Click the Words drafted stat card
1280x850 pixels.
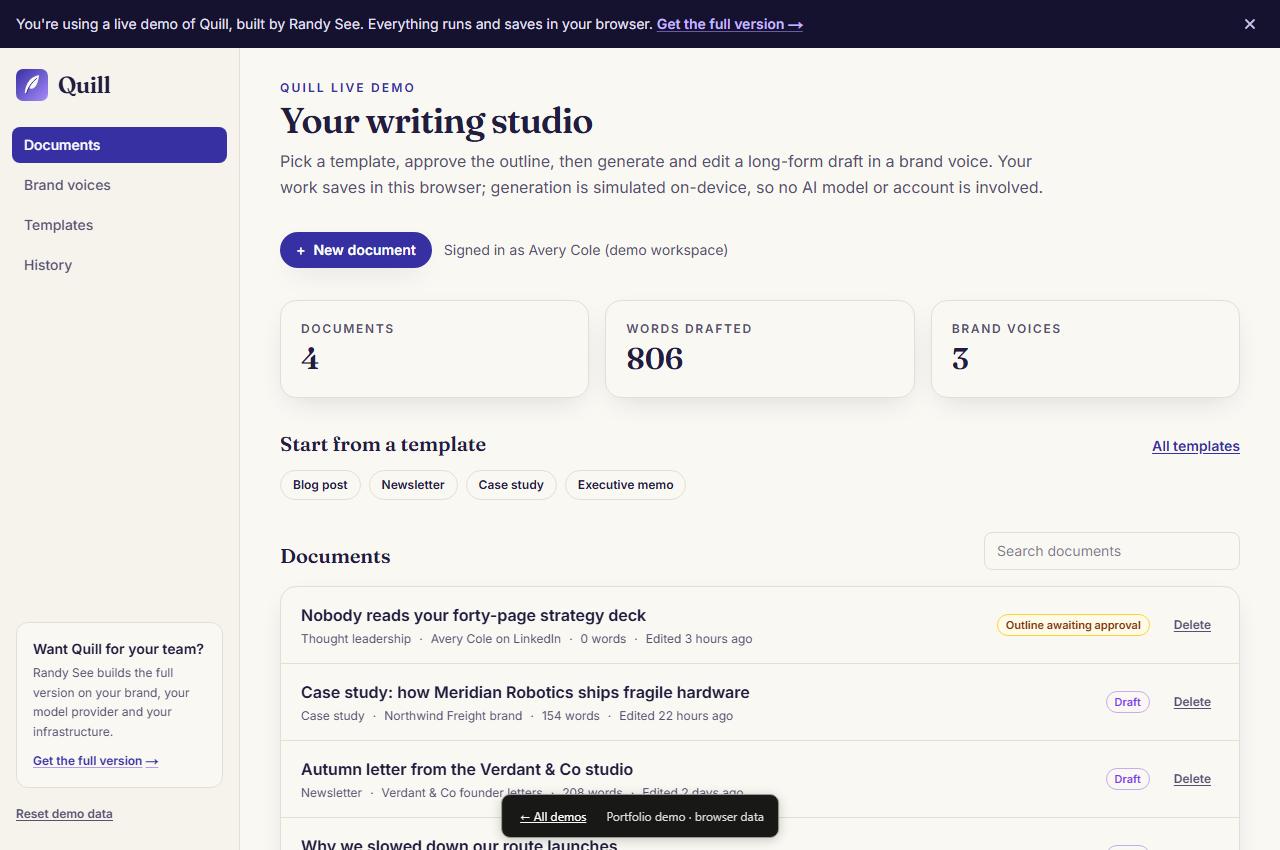(x=760, y=349)
